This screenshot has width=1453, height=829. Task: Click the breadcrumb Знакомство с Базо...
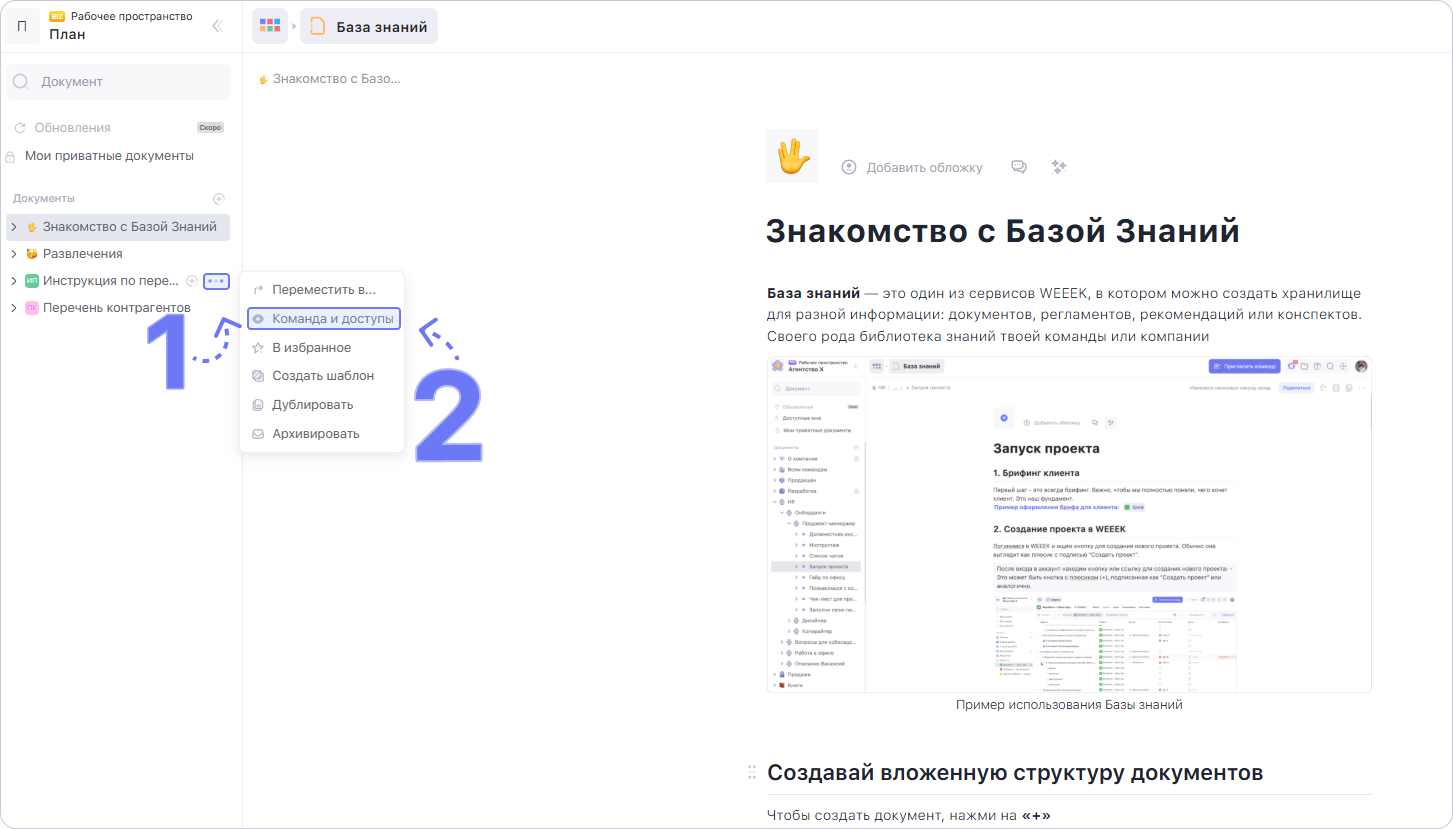click(x=329, y=78)
